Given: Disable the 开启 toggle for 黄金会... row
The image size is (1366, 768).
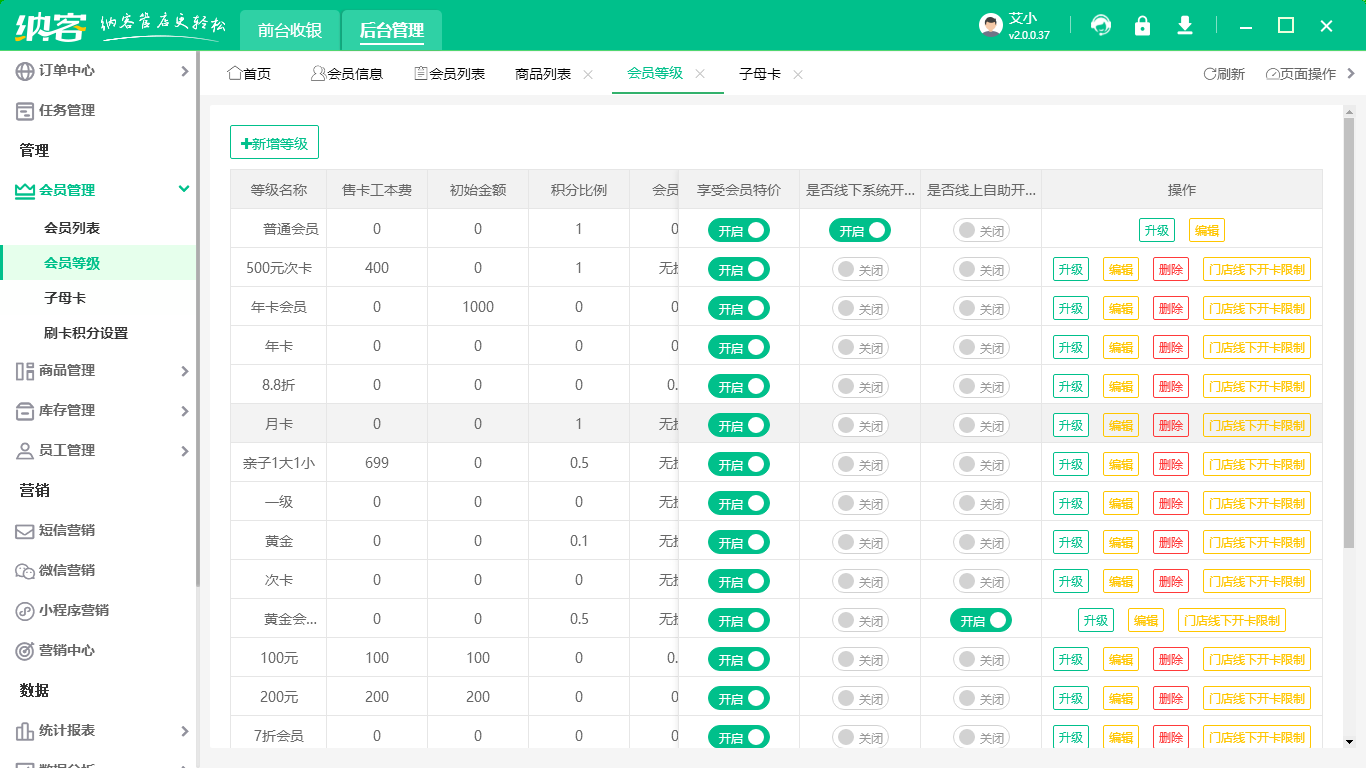Looking at the screenshot, I should click(x=981, y=620).
